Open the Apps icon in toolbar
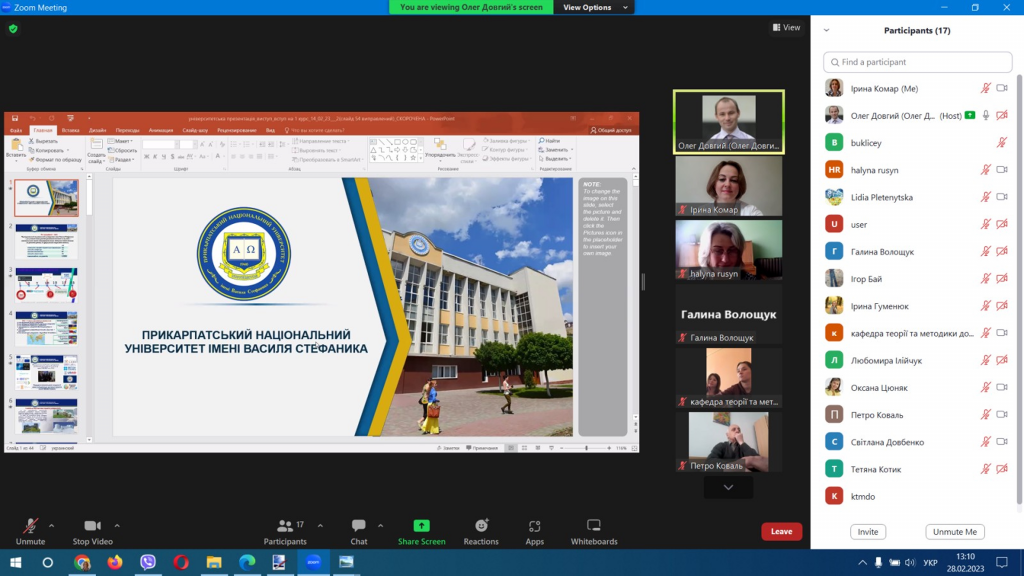The height and width of the screenshot is (576, 1024). 534,526
